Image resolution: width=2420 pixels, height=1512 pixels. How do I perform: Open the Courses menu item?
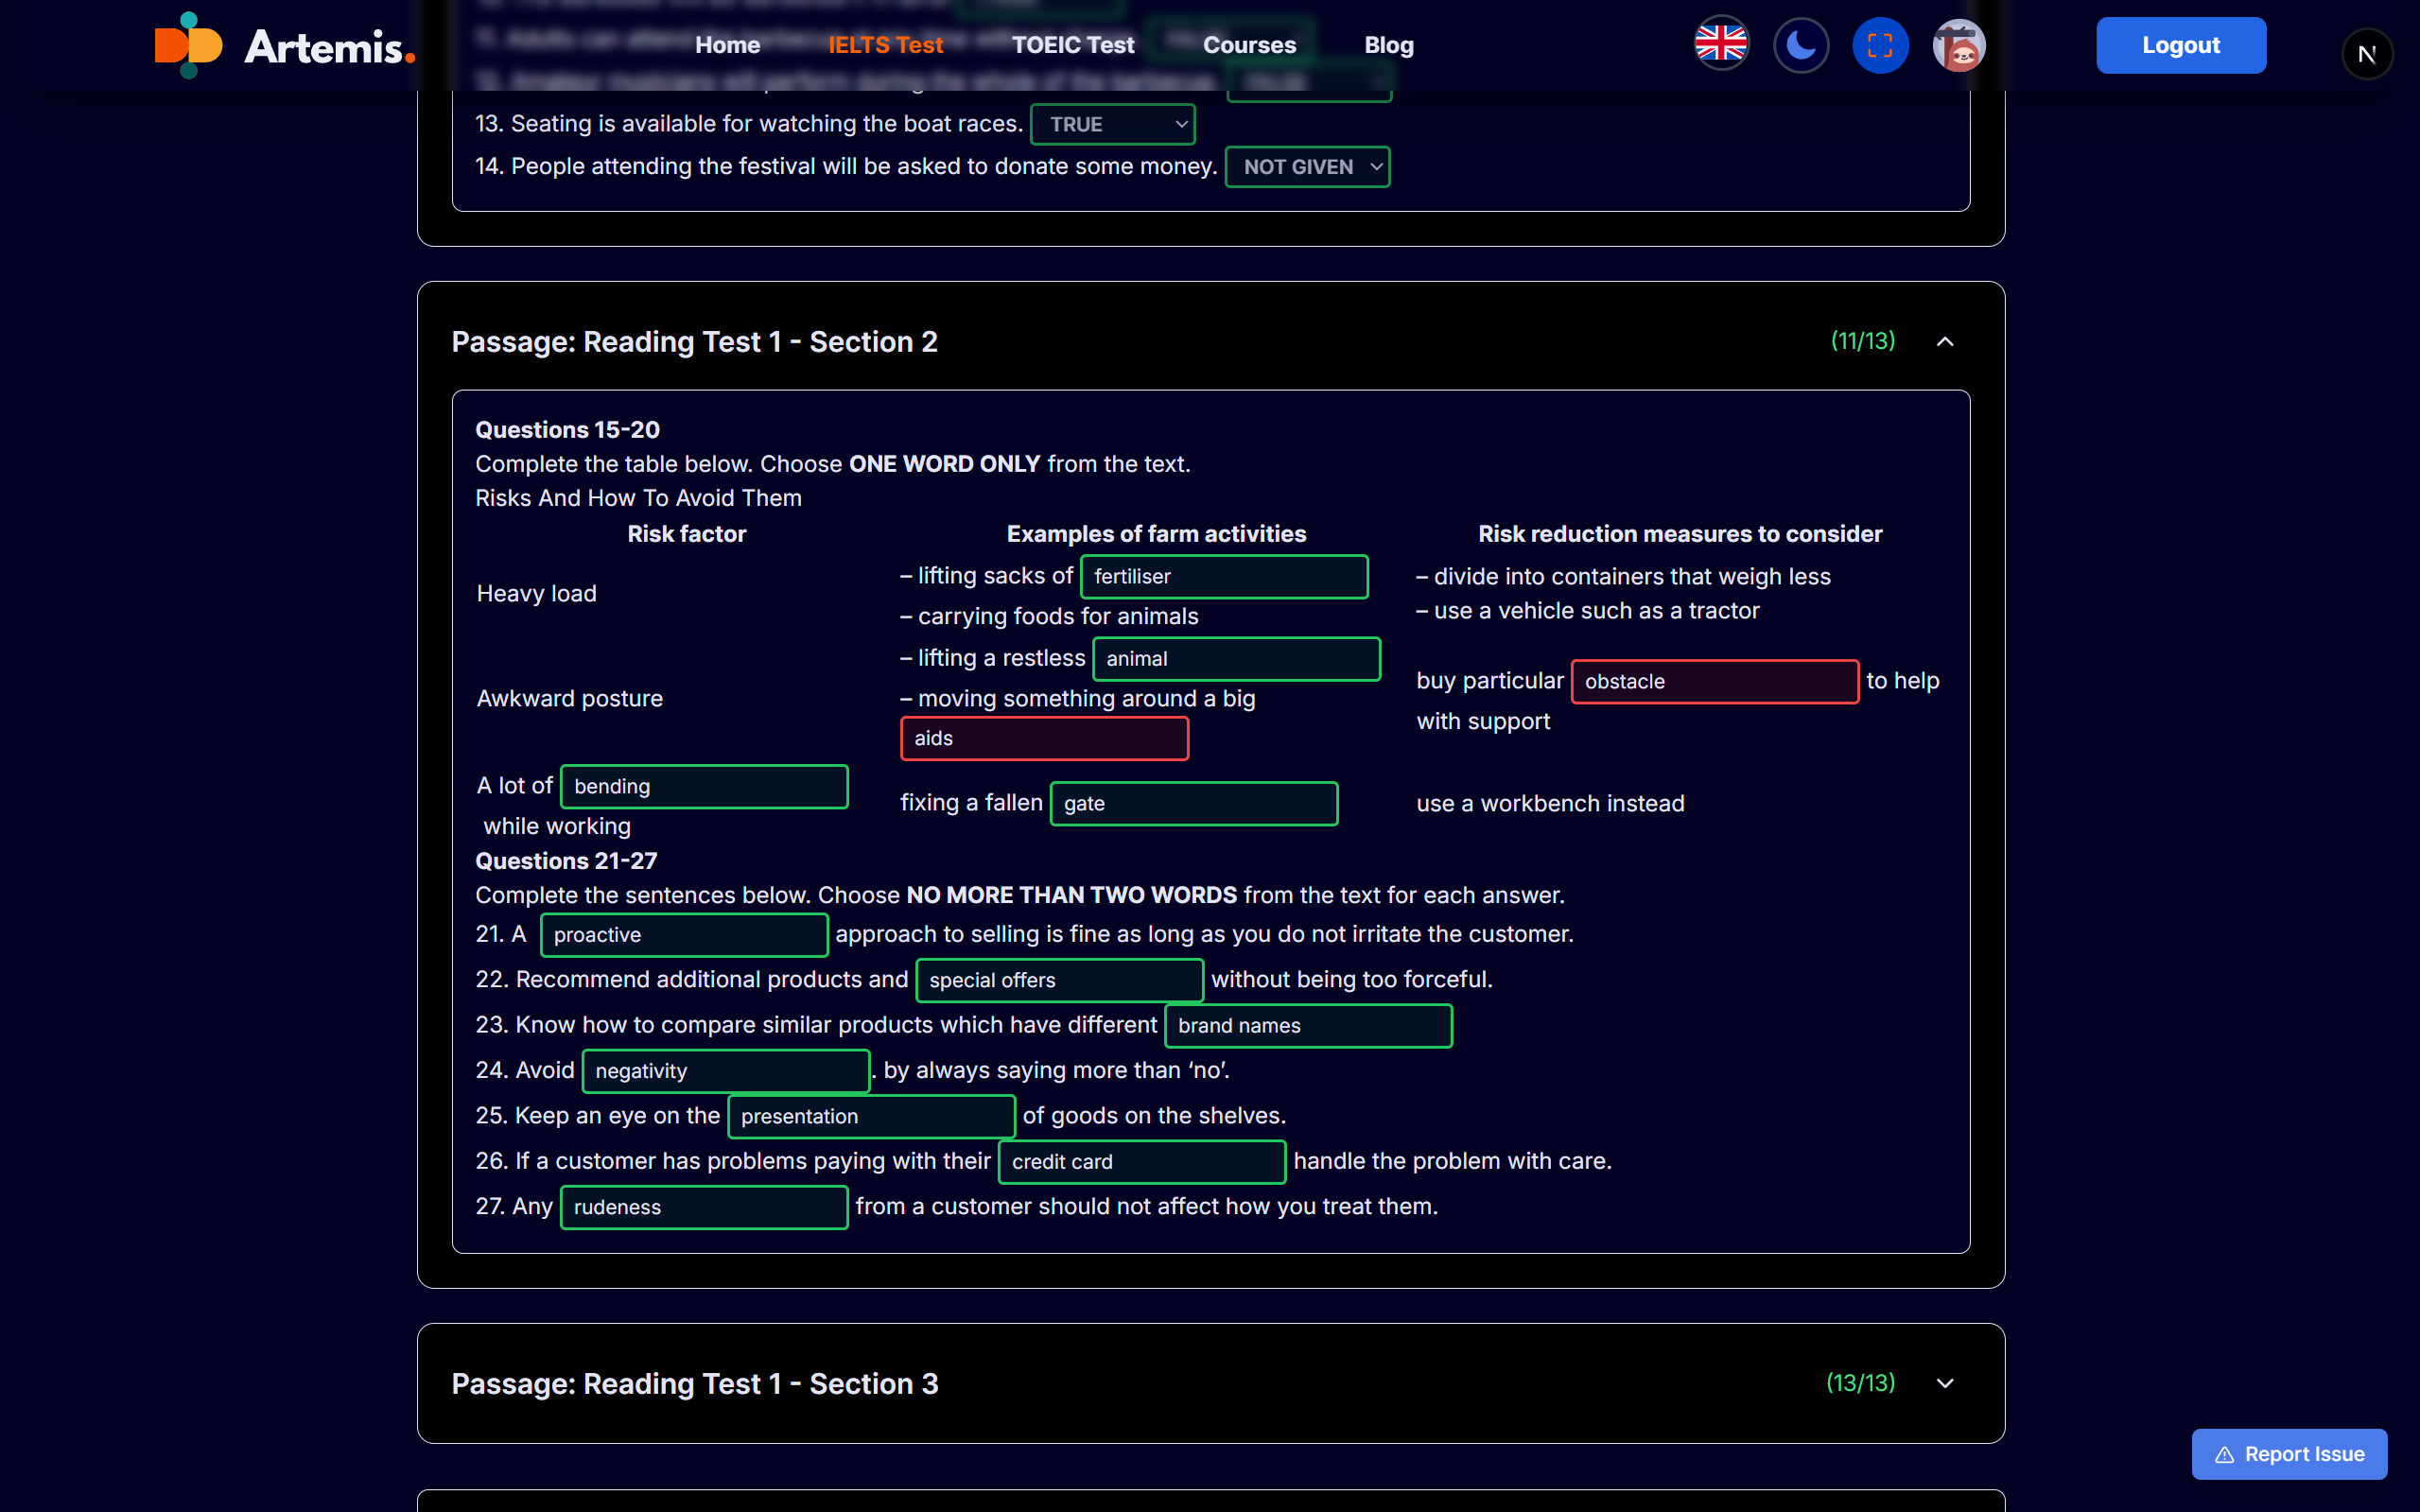pos(1249,45)
